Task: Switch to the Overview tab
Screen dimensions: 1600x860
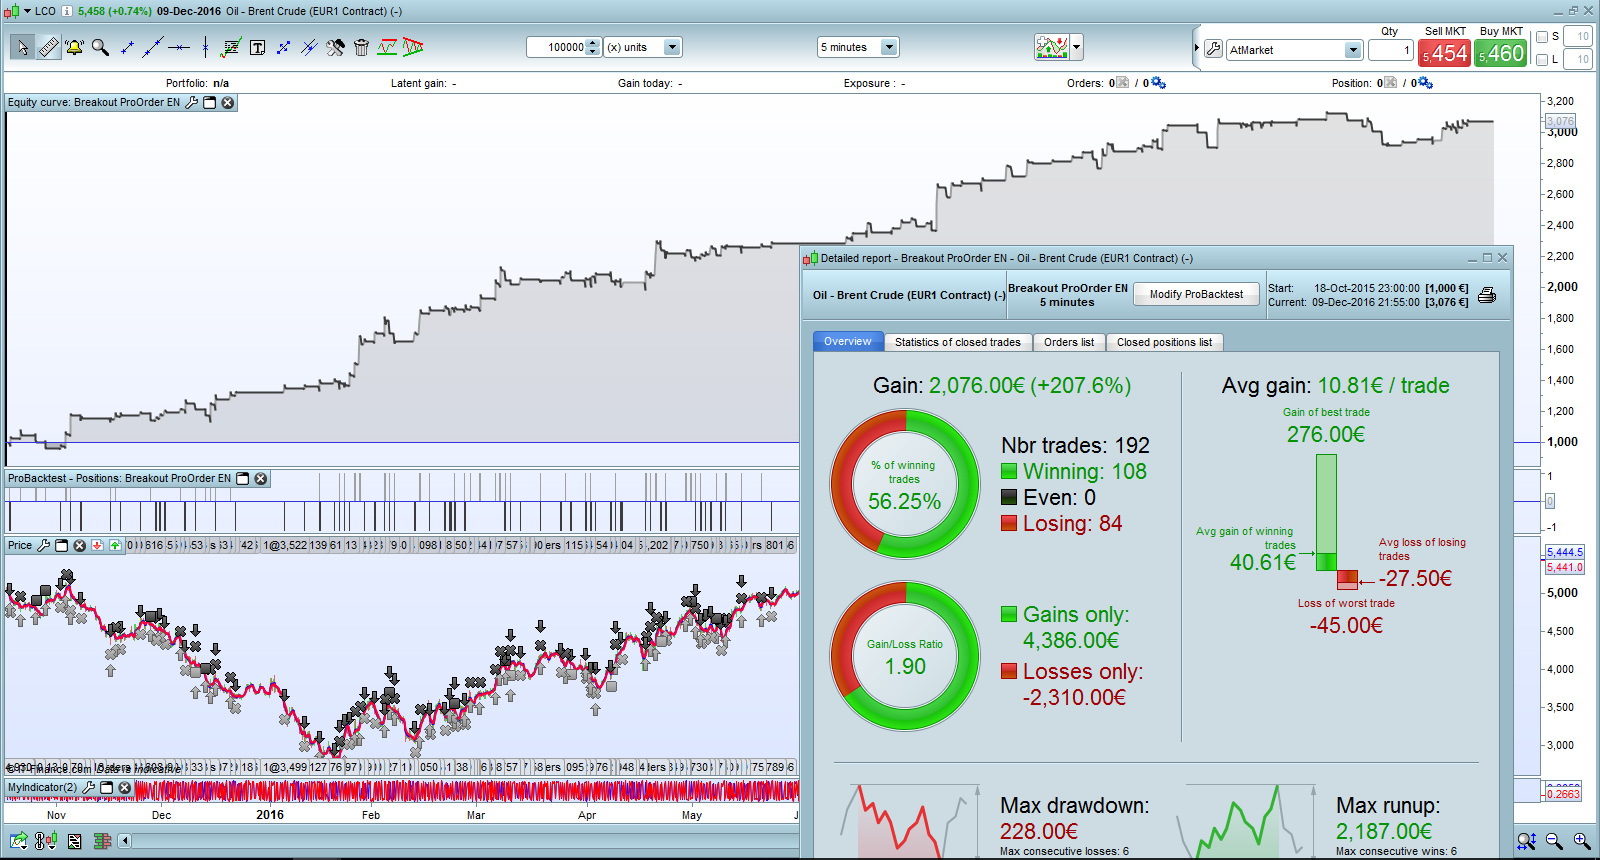Action: pyautogui.click(x=848, y=342)
